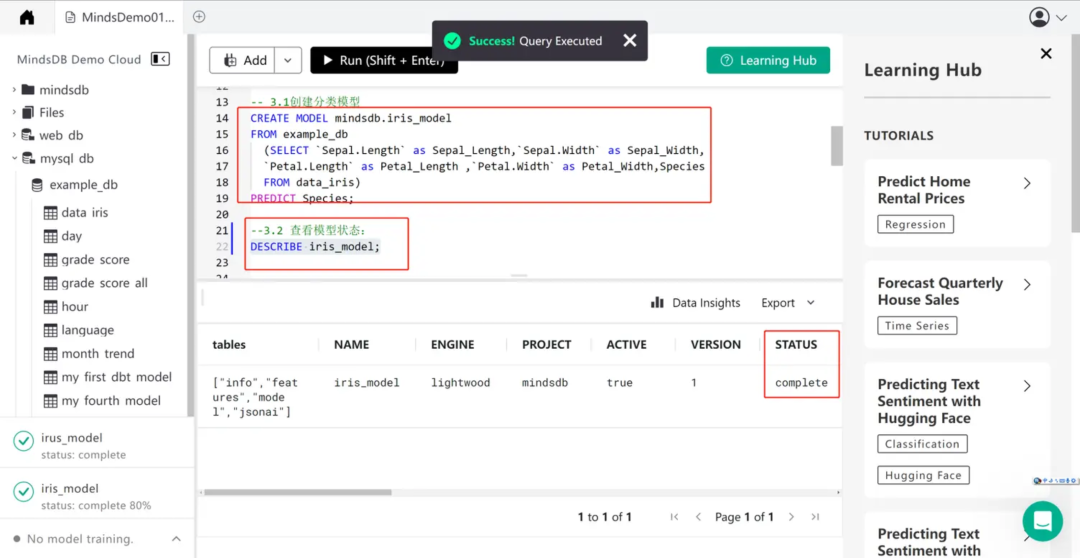Screen dimensions: 1080x558
Task: Place cursor on DESCRIBE iris_model line
Action: (315, 246)
